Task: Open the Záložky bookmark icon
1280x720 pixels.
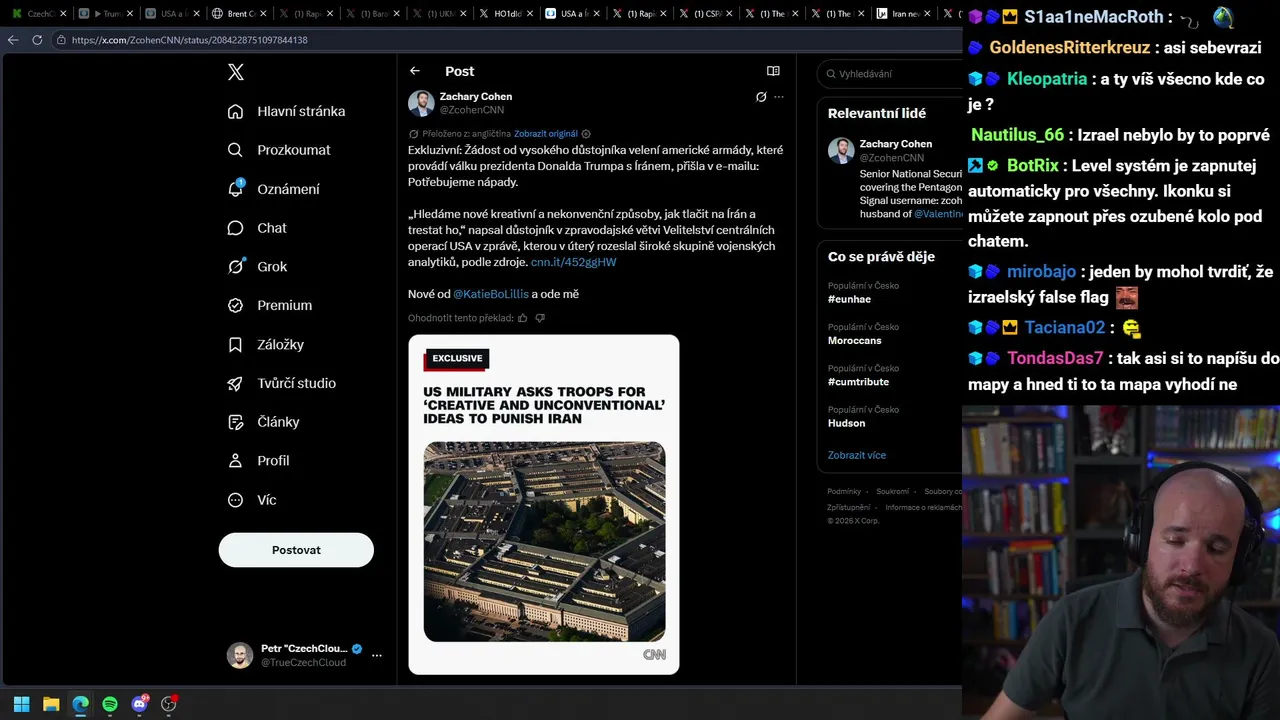Action: click(235, 344)
